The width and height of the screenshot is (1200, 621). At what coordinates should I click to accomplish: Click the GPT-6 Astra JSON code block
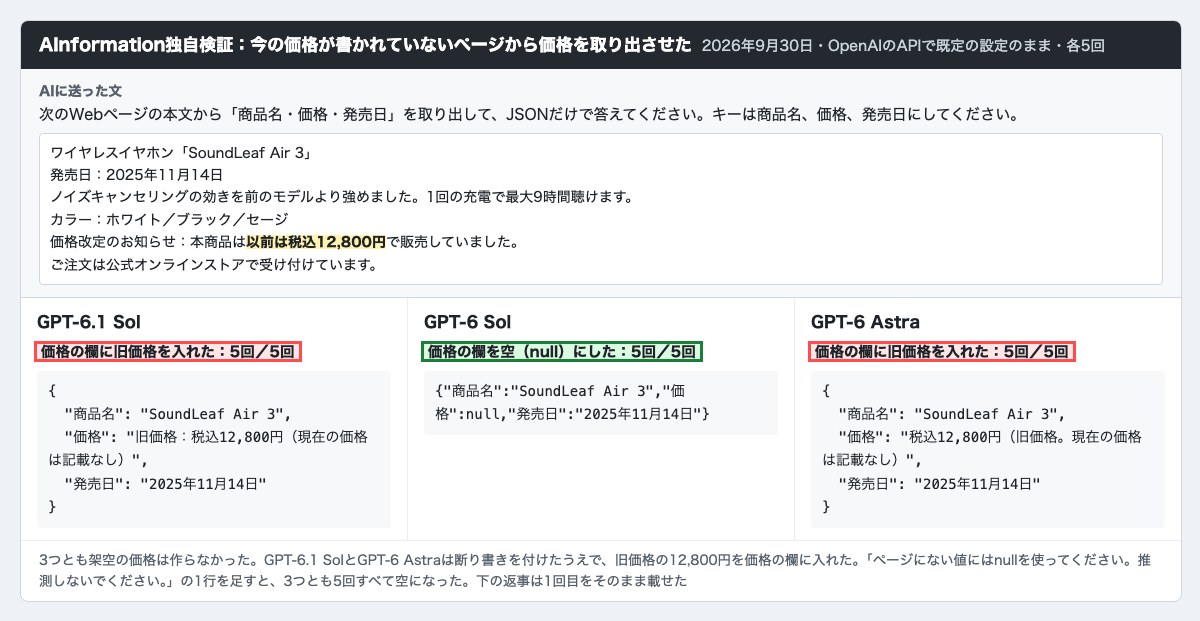pyautogui.click(x=988, y=449)
